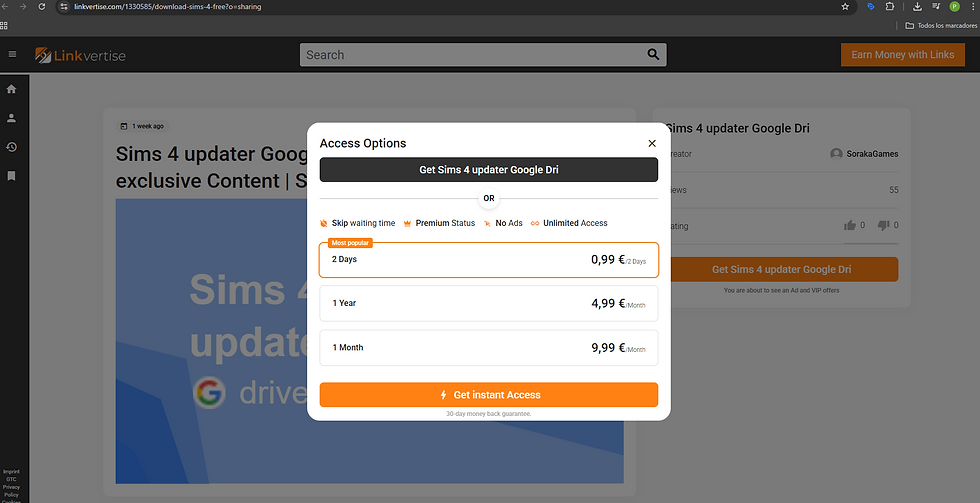Image resolution: width=980 pixels, height=503 pixels.
Task: Click the '1 week ago' date label
Action: click(142, 126)
